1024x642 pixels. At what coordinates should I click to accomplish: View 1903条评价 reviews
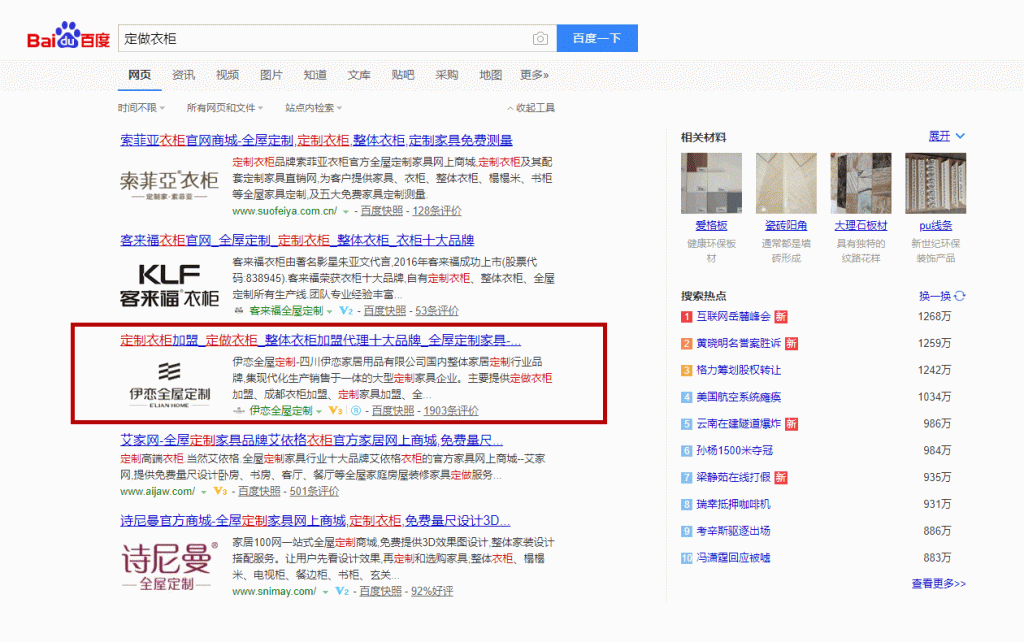(451, 411)
